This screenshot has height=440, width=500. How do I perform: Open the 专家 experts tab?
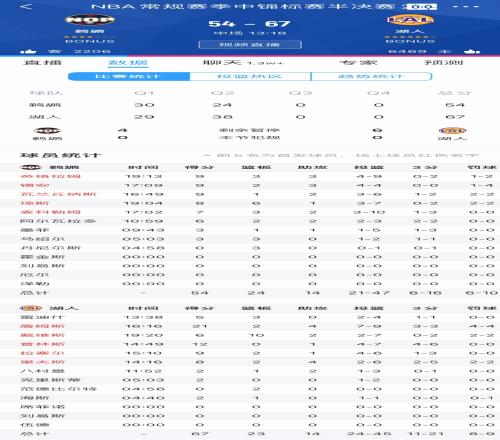pyautogui.click(x=358, y=62)
